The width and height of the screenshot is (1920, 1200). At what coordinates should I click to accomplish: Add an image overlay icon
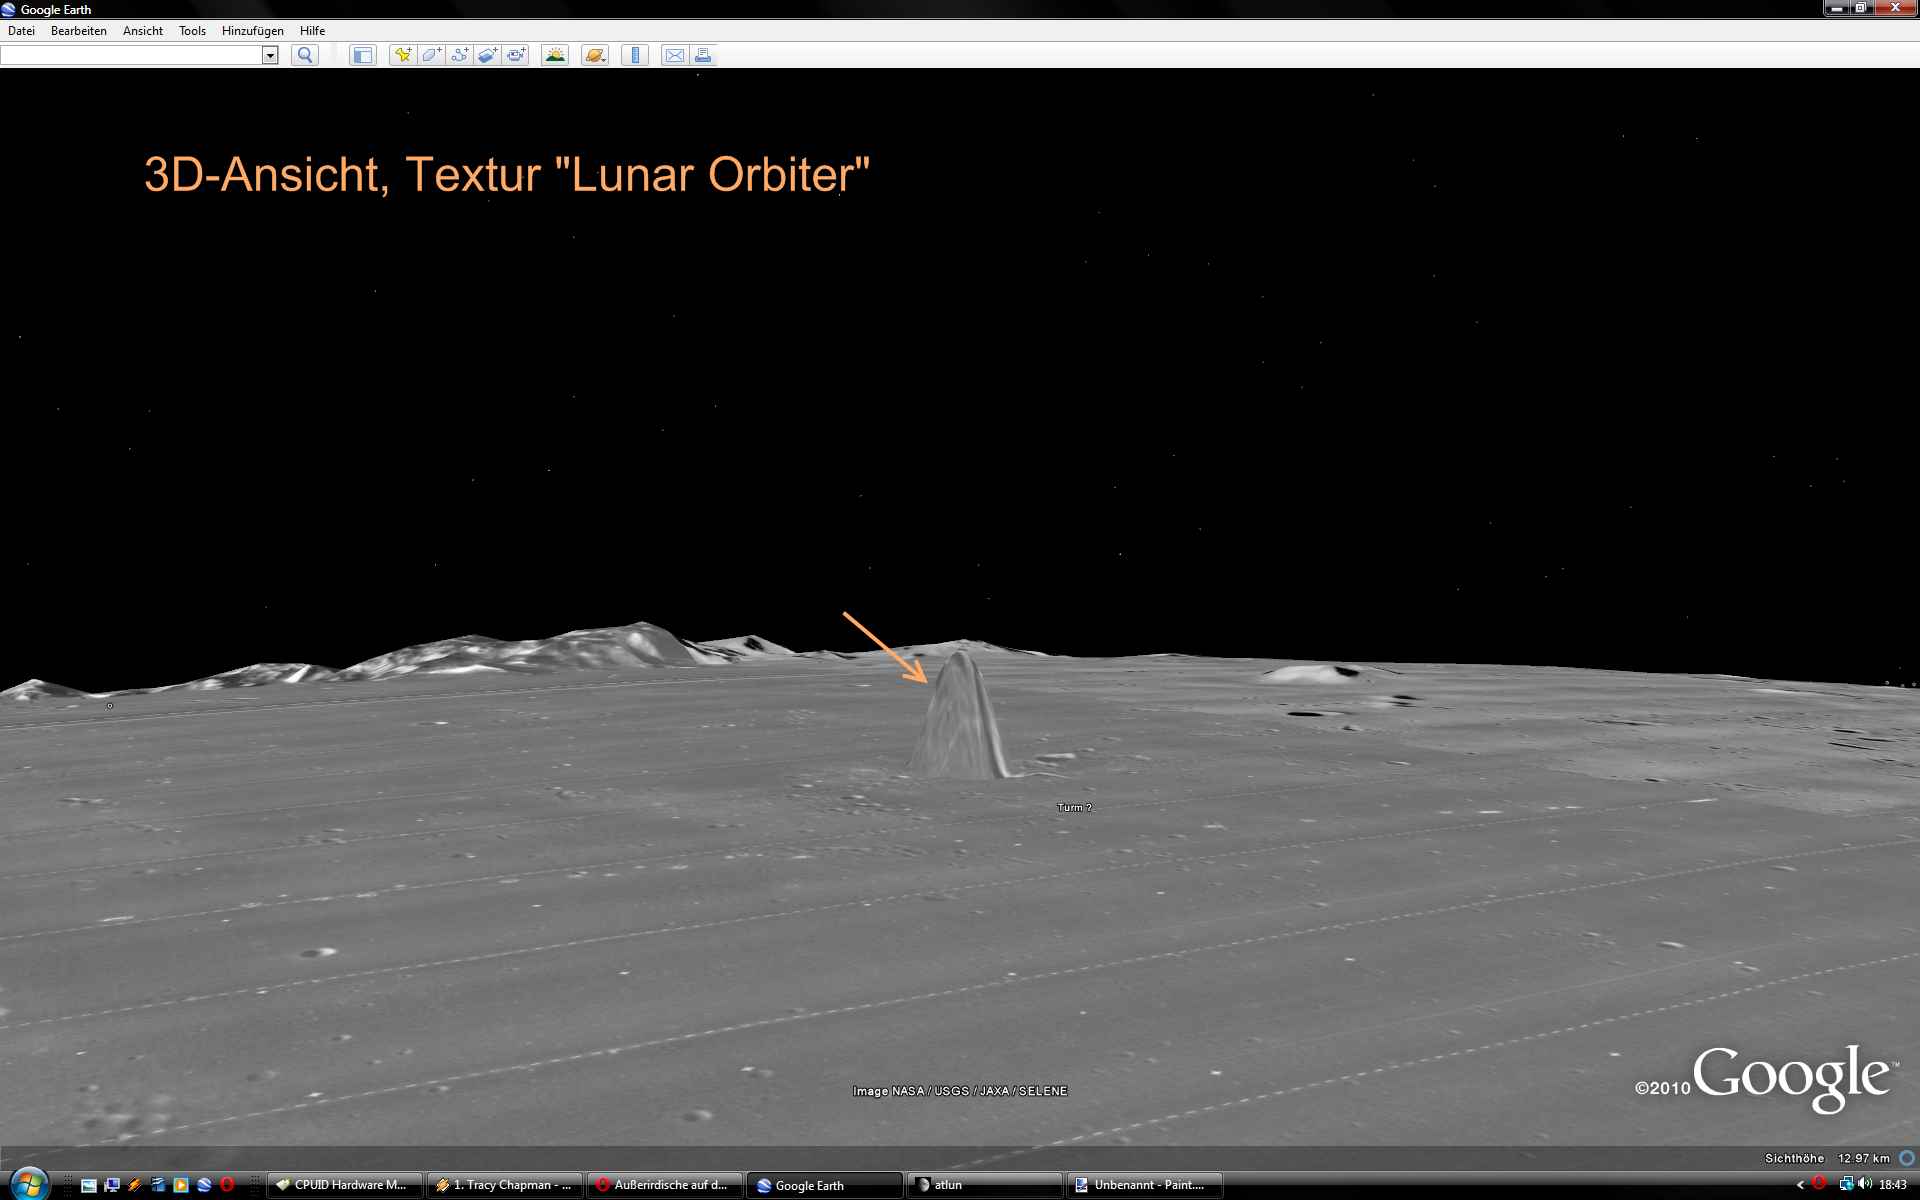coord(487,55)
